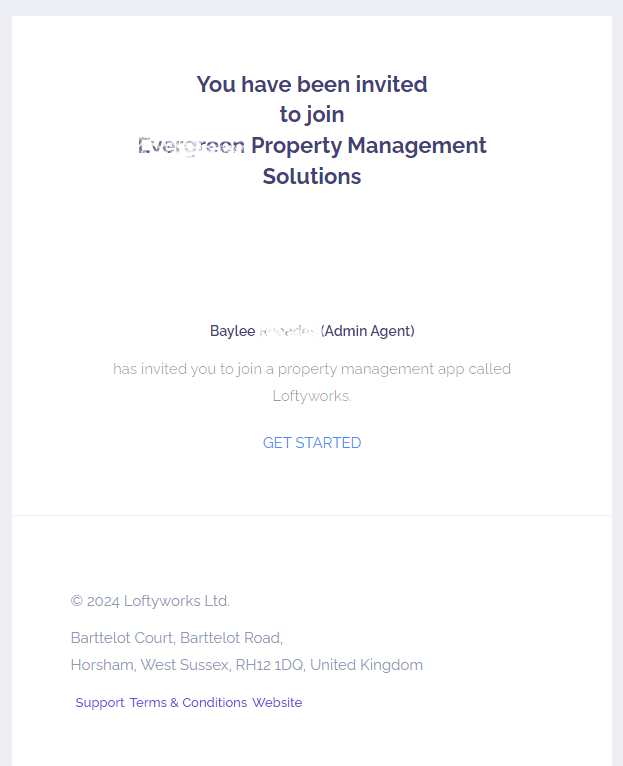Click the inviter name 'Baylee'
The image size is (623, 766).
pyautogui.click(x=233, y=331)
